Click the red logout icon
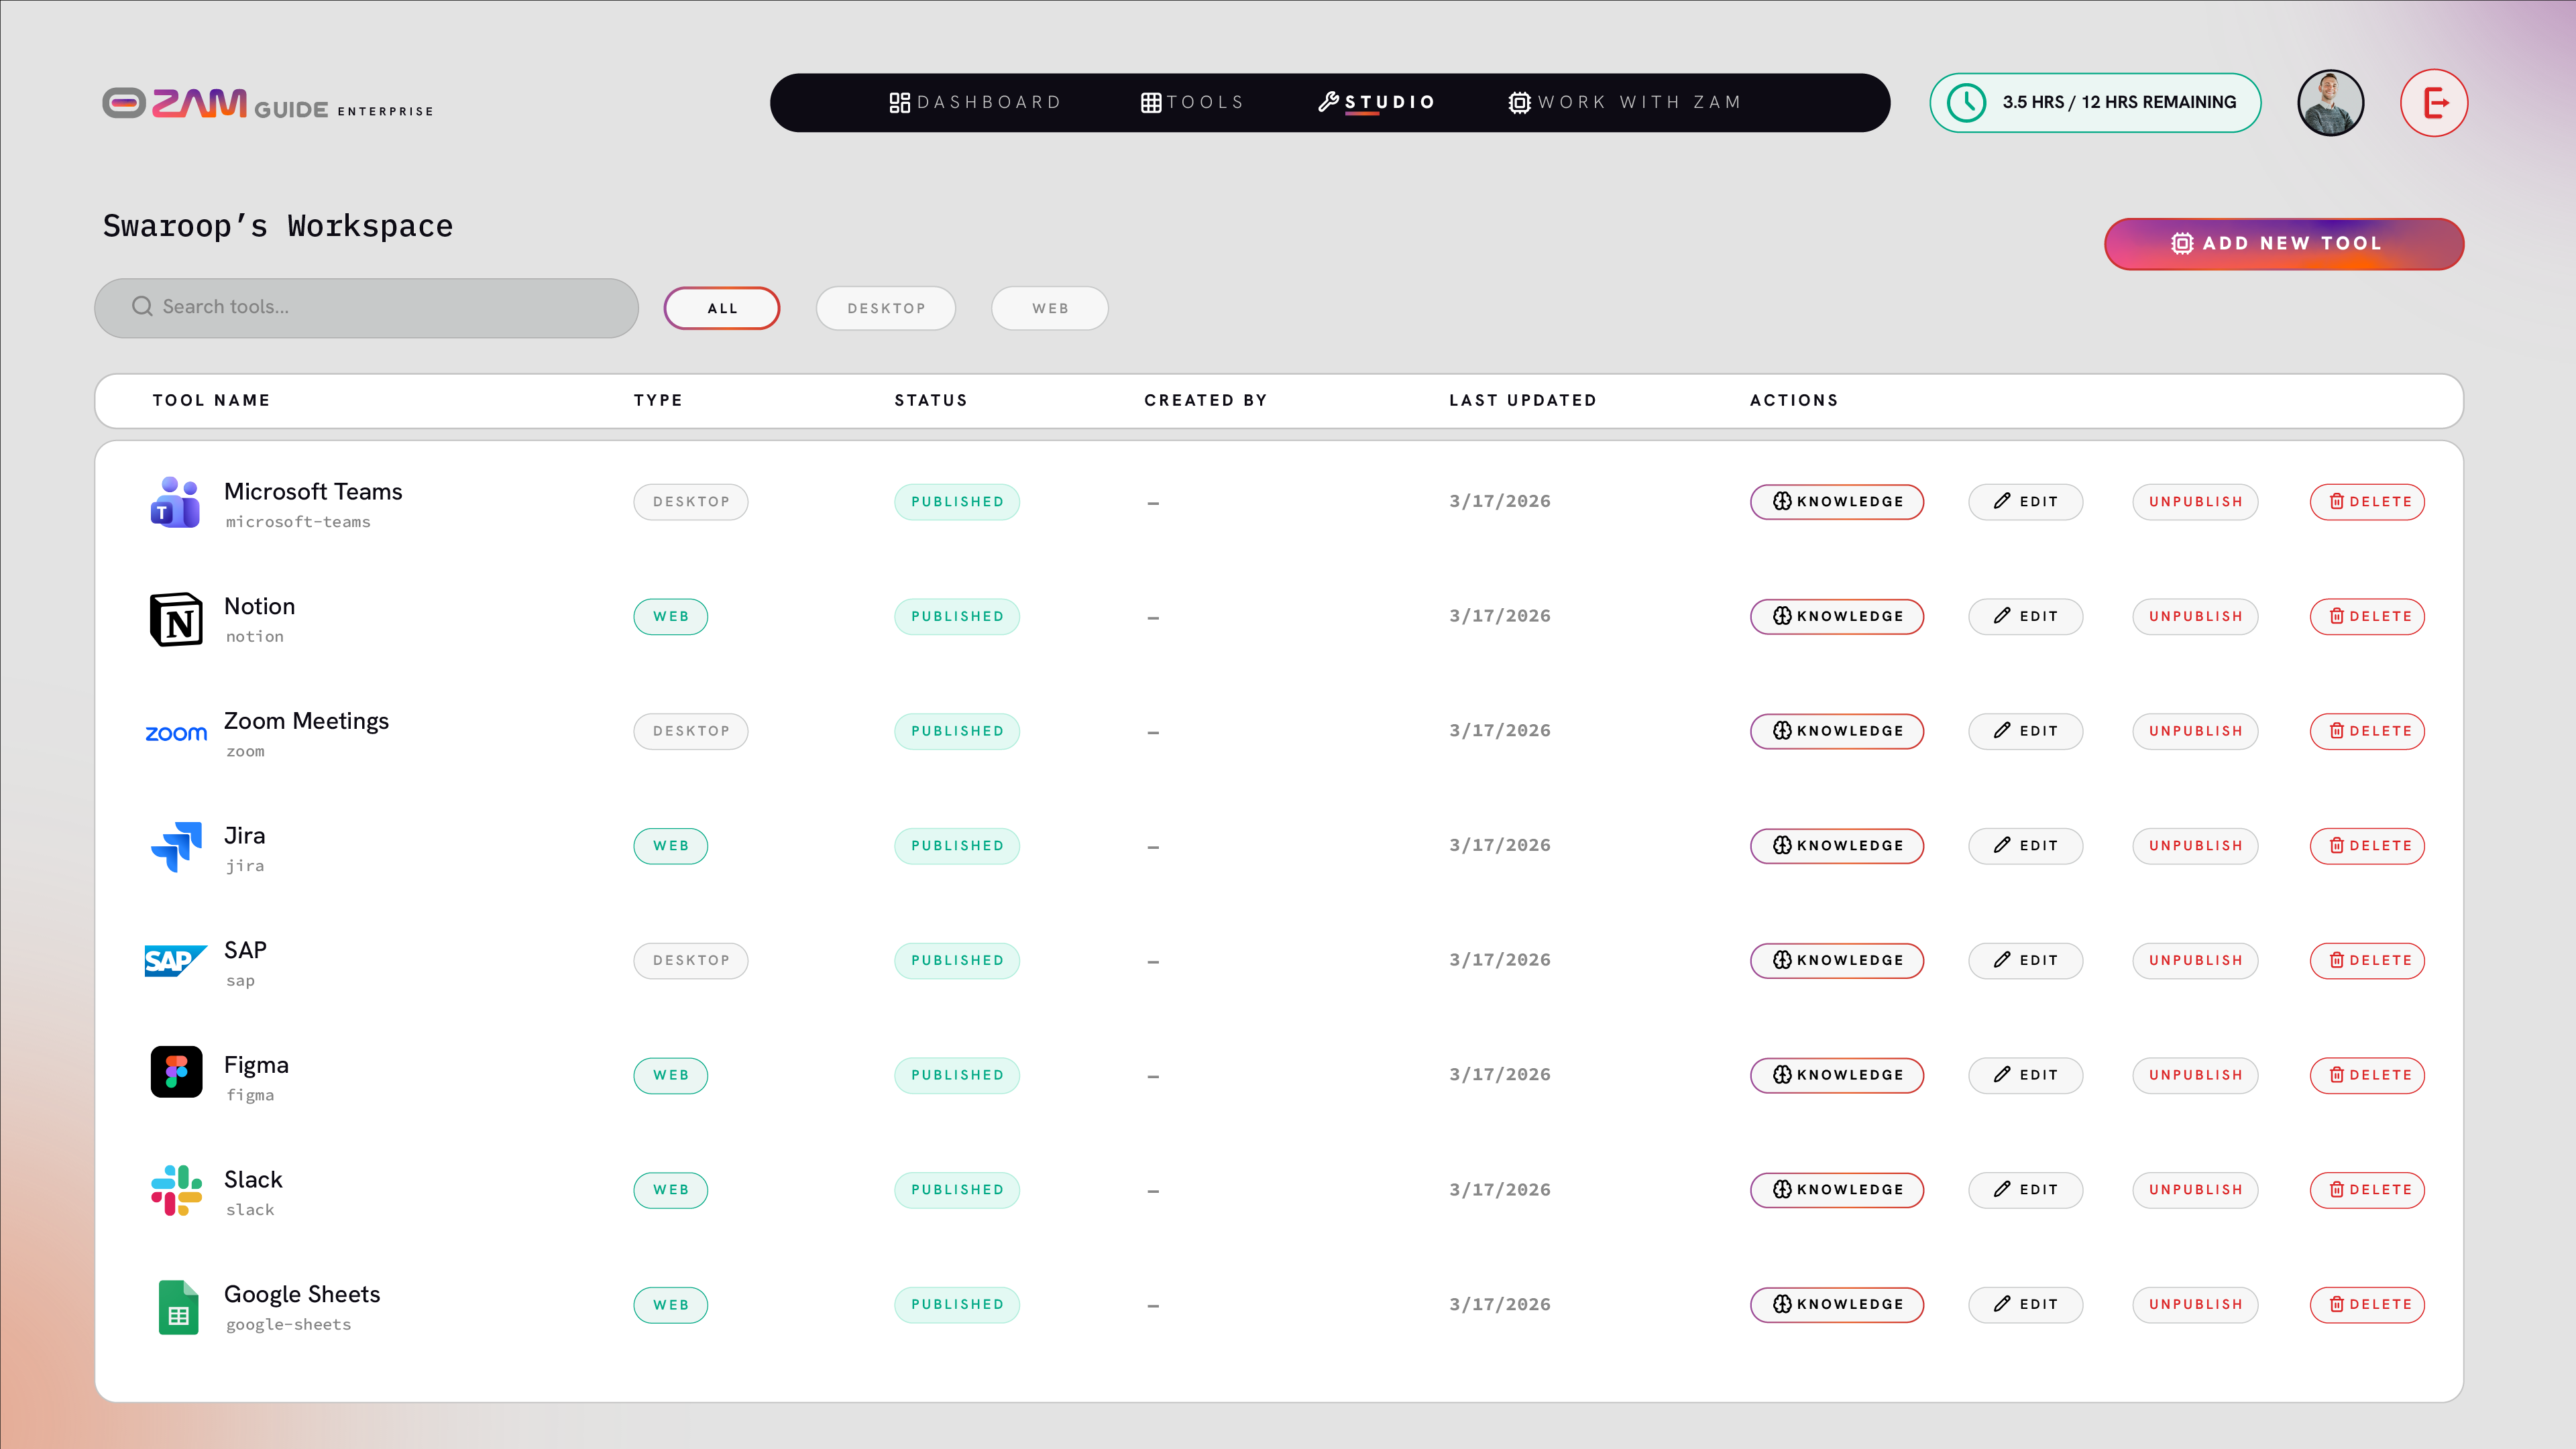Image resolution: width=2576 pixels, height=1449 pixels. 2434,102
